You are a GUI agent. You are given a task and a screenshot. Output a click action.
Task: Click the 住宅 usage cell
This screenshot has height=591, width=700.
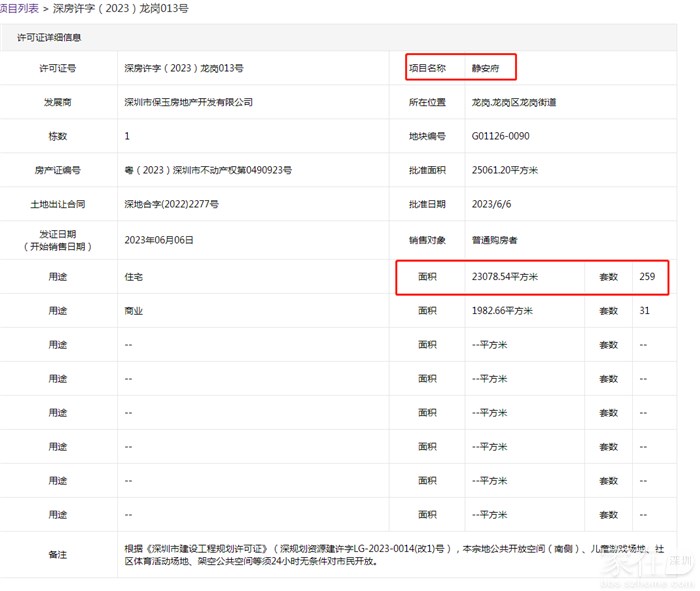point(133,276)
